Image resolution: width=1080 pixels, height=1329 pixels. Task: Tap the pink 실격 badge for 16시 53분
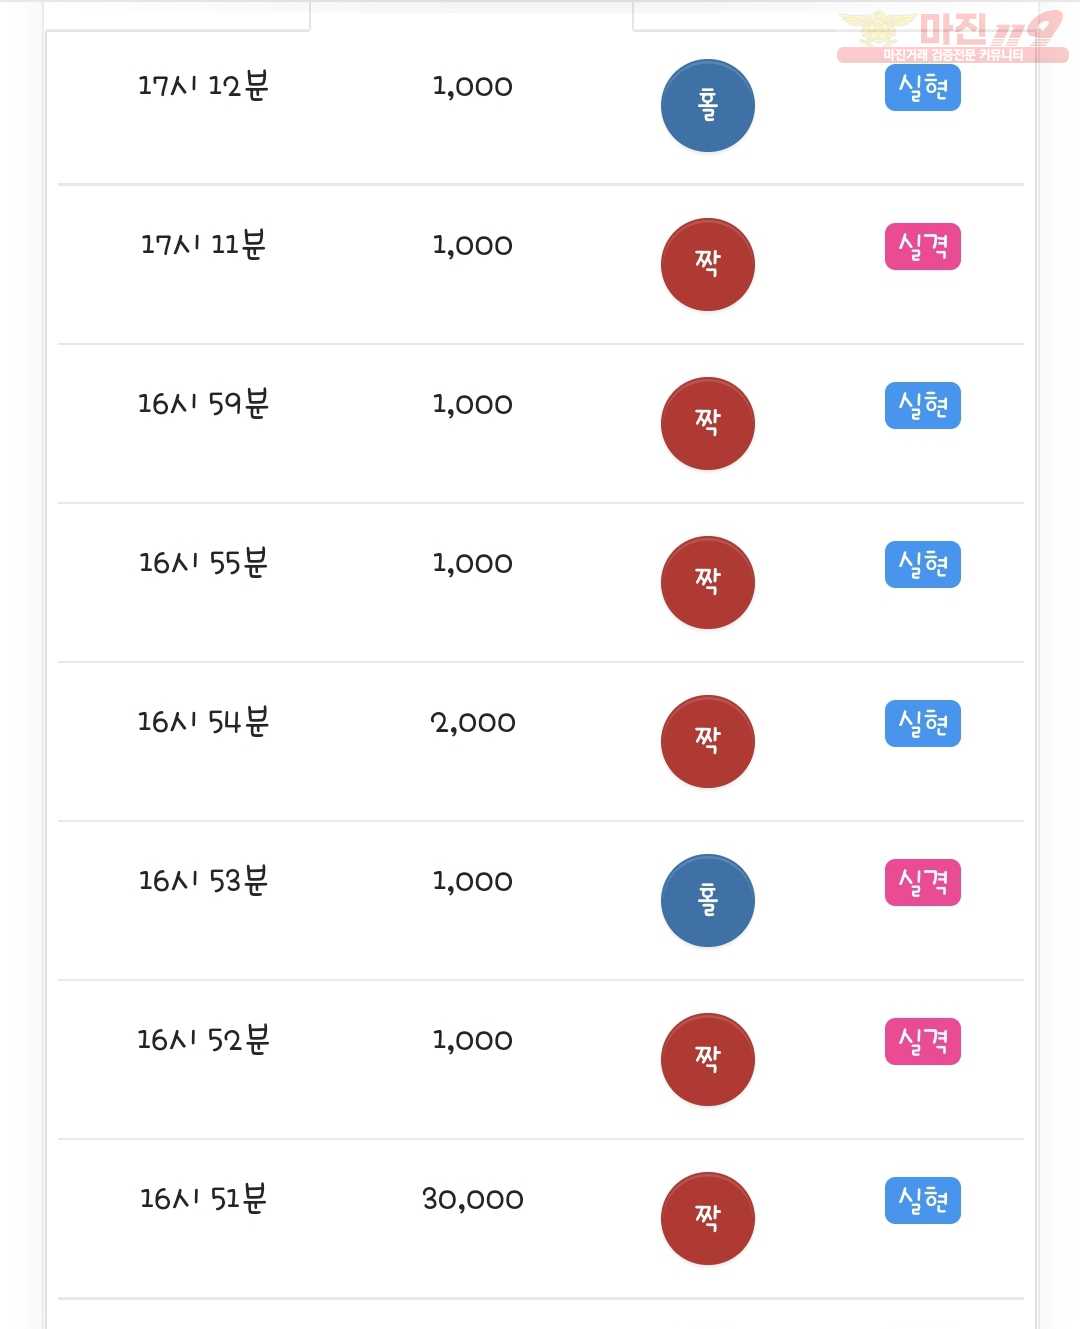point(922,882)
